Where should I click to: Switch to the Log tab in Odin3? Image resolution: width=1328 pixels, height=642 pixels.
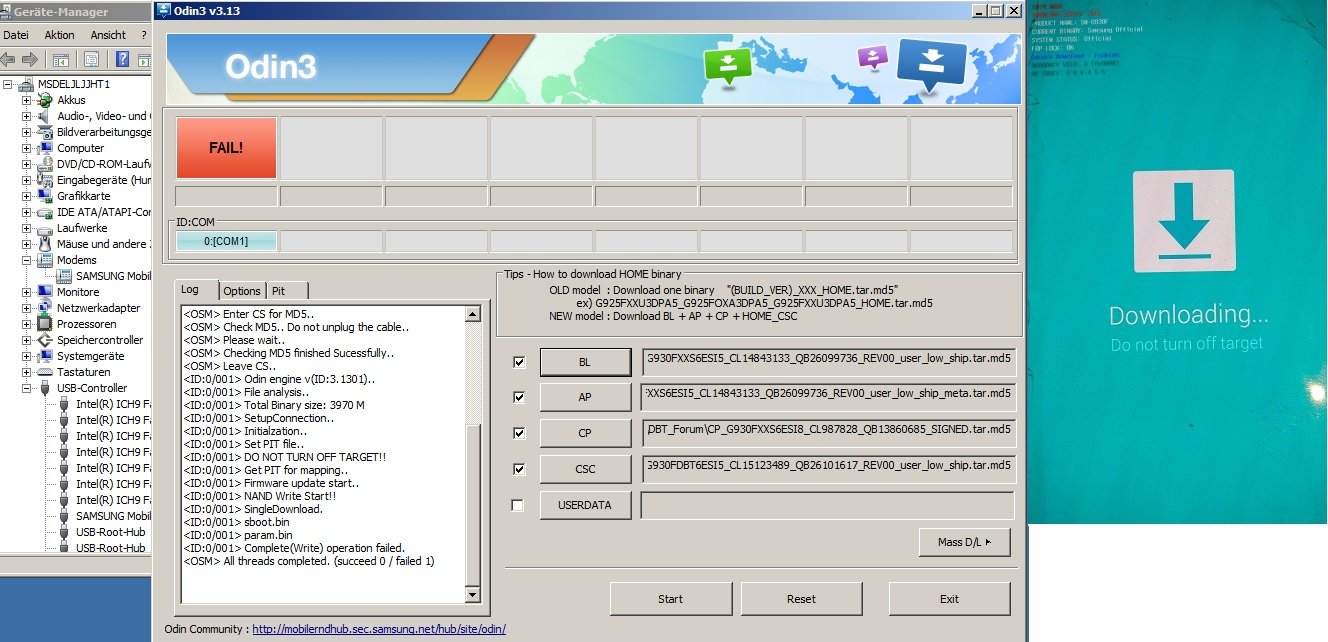[x=195, y=290]
